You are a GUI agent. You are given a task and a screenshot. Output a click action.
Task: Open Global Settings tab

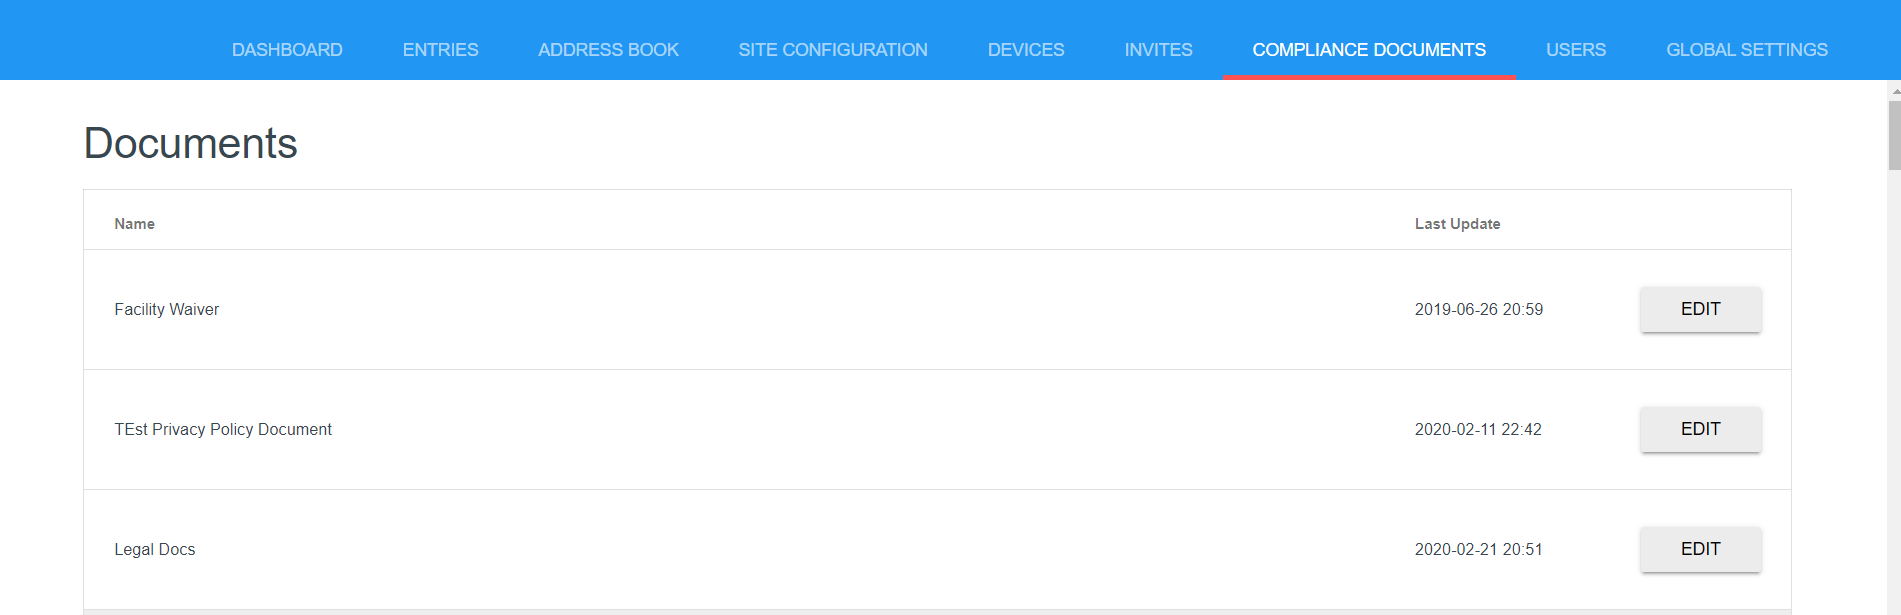(x=1747, y=50)
